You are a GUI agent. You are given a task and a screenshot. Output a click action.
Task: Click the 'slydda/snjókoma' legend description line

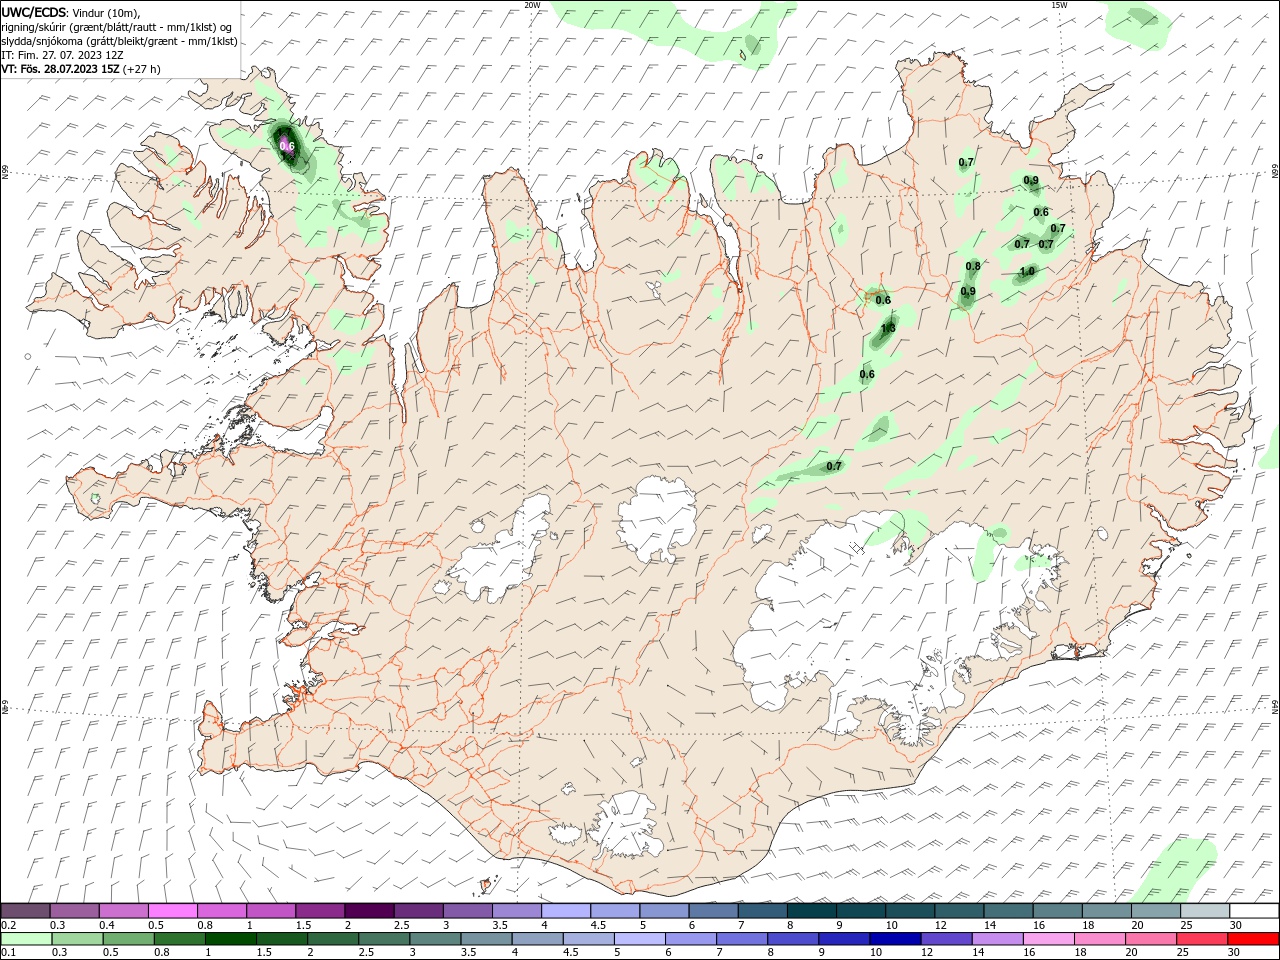click(x=119, y=40)
